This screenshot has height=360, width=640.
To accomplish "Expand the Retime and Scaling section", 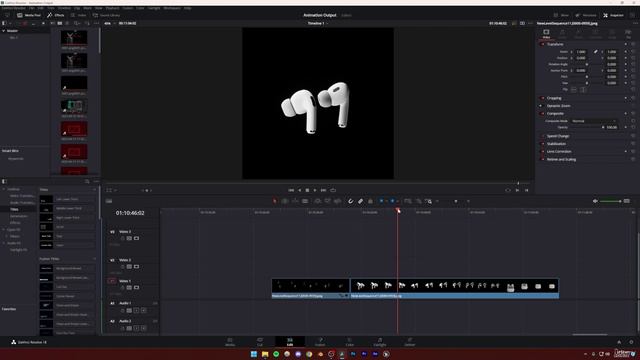I will click(x=561, y=160).
